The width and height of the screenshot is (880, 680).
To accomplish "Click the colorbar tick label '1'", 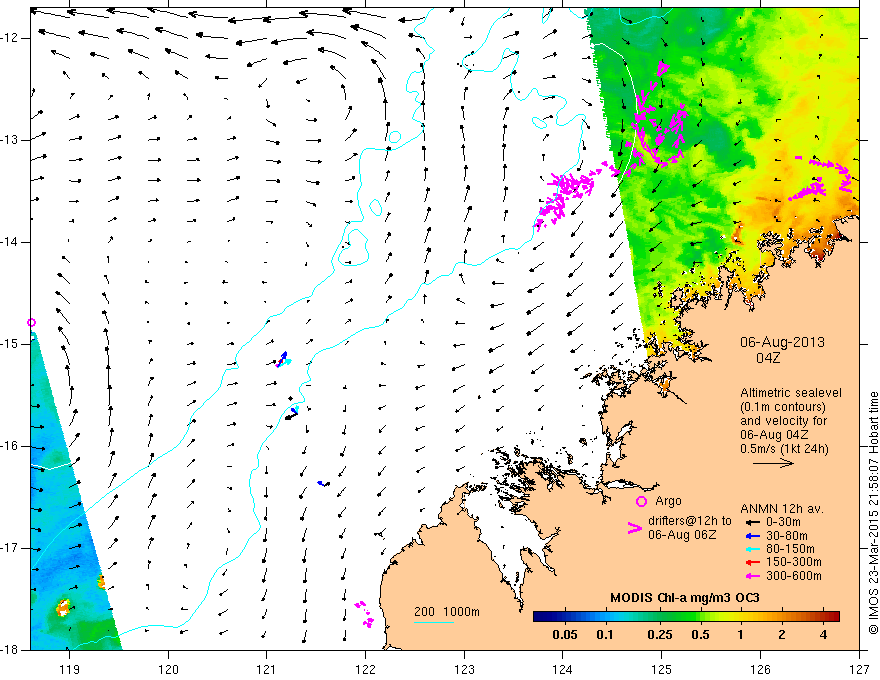I will [x=741, y=635].
